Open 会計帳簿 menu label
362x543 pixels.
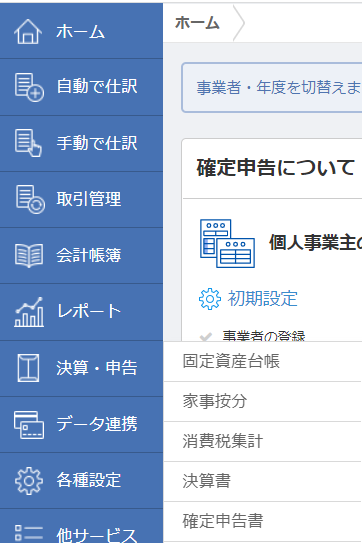[x=89, y=255]
